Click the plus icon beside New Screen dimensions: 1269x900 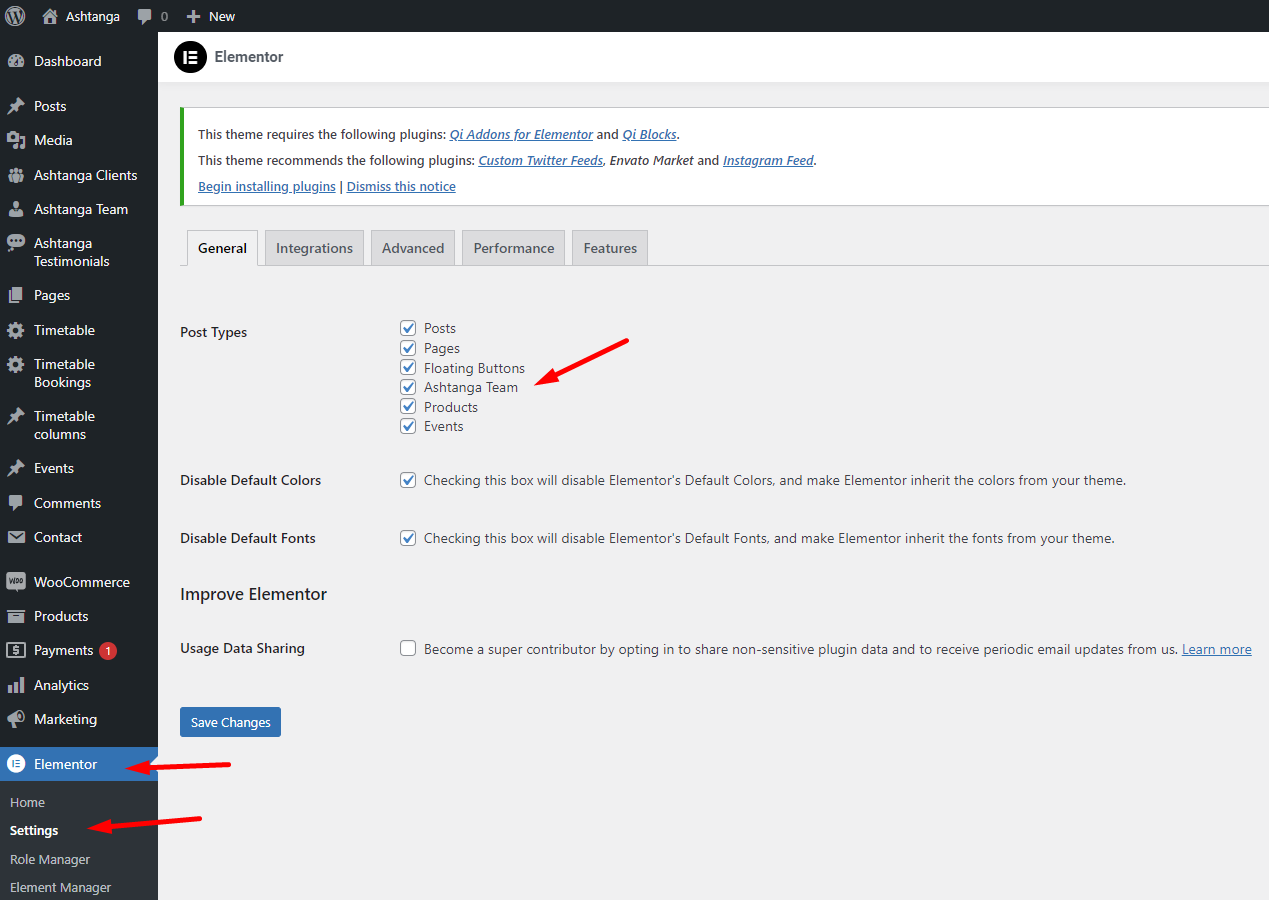point(194,16)
